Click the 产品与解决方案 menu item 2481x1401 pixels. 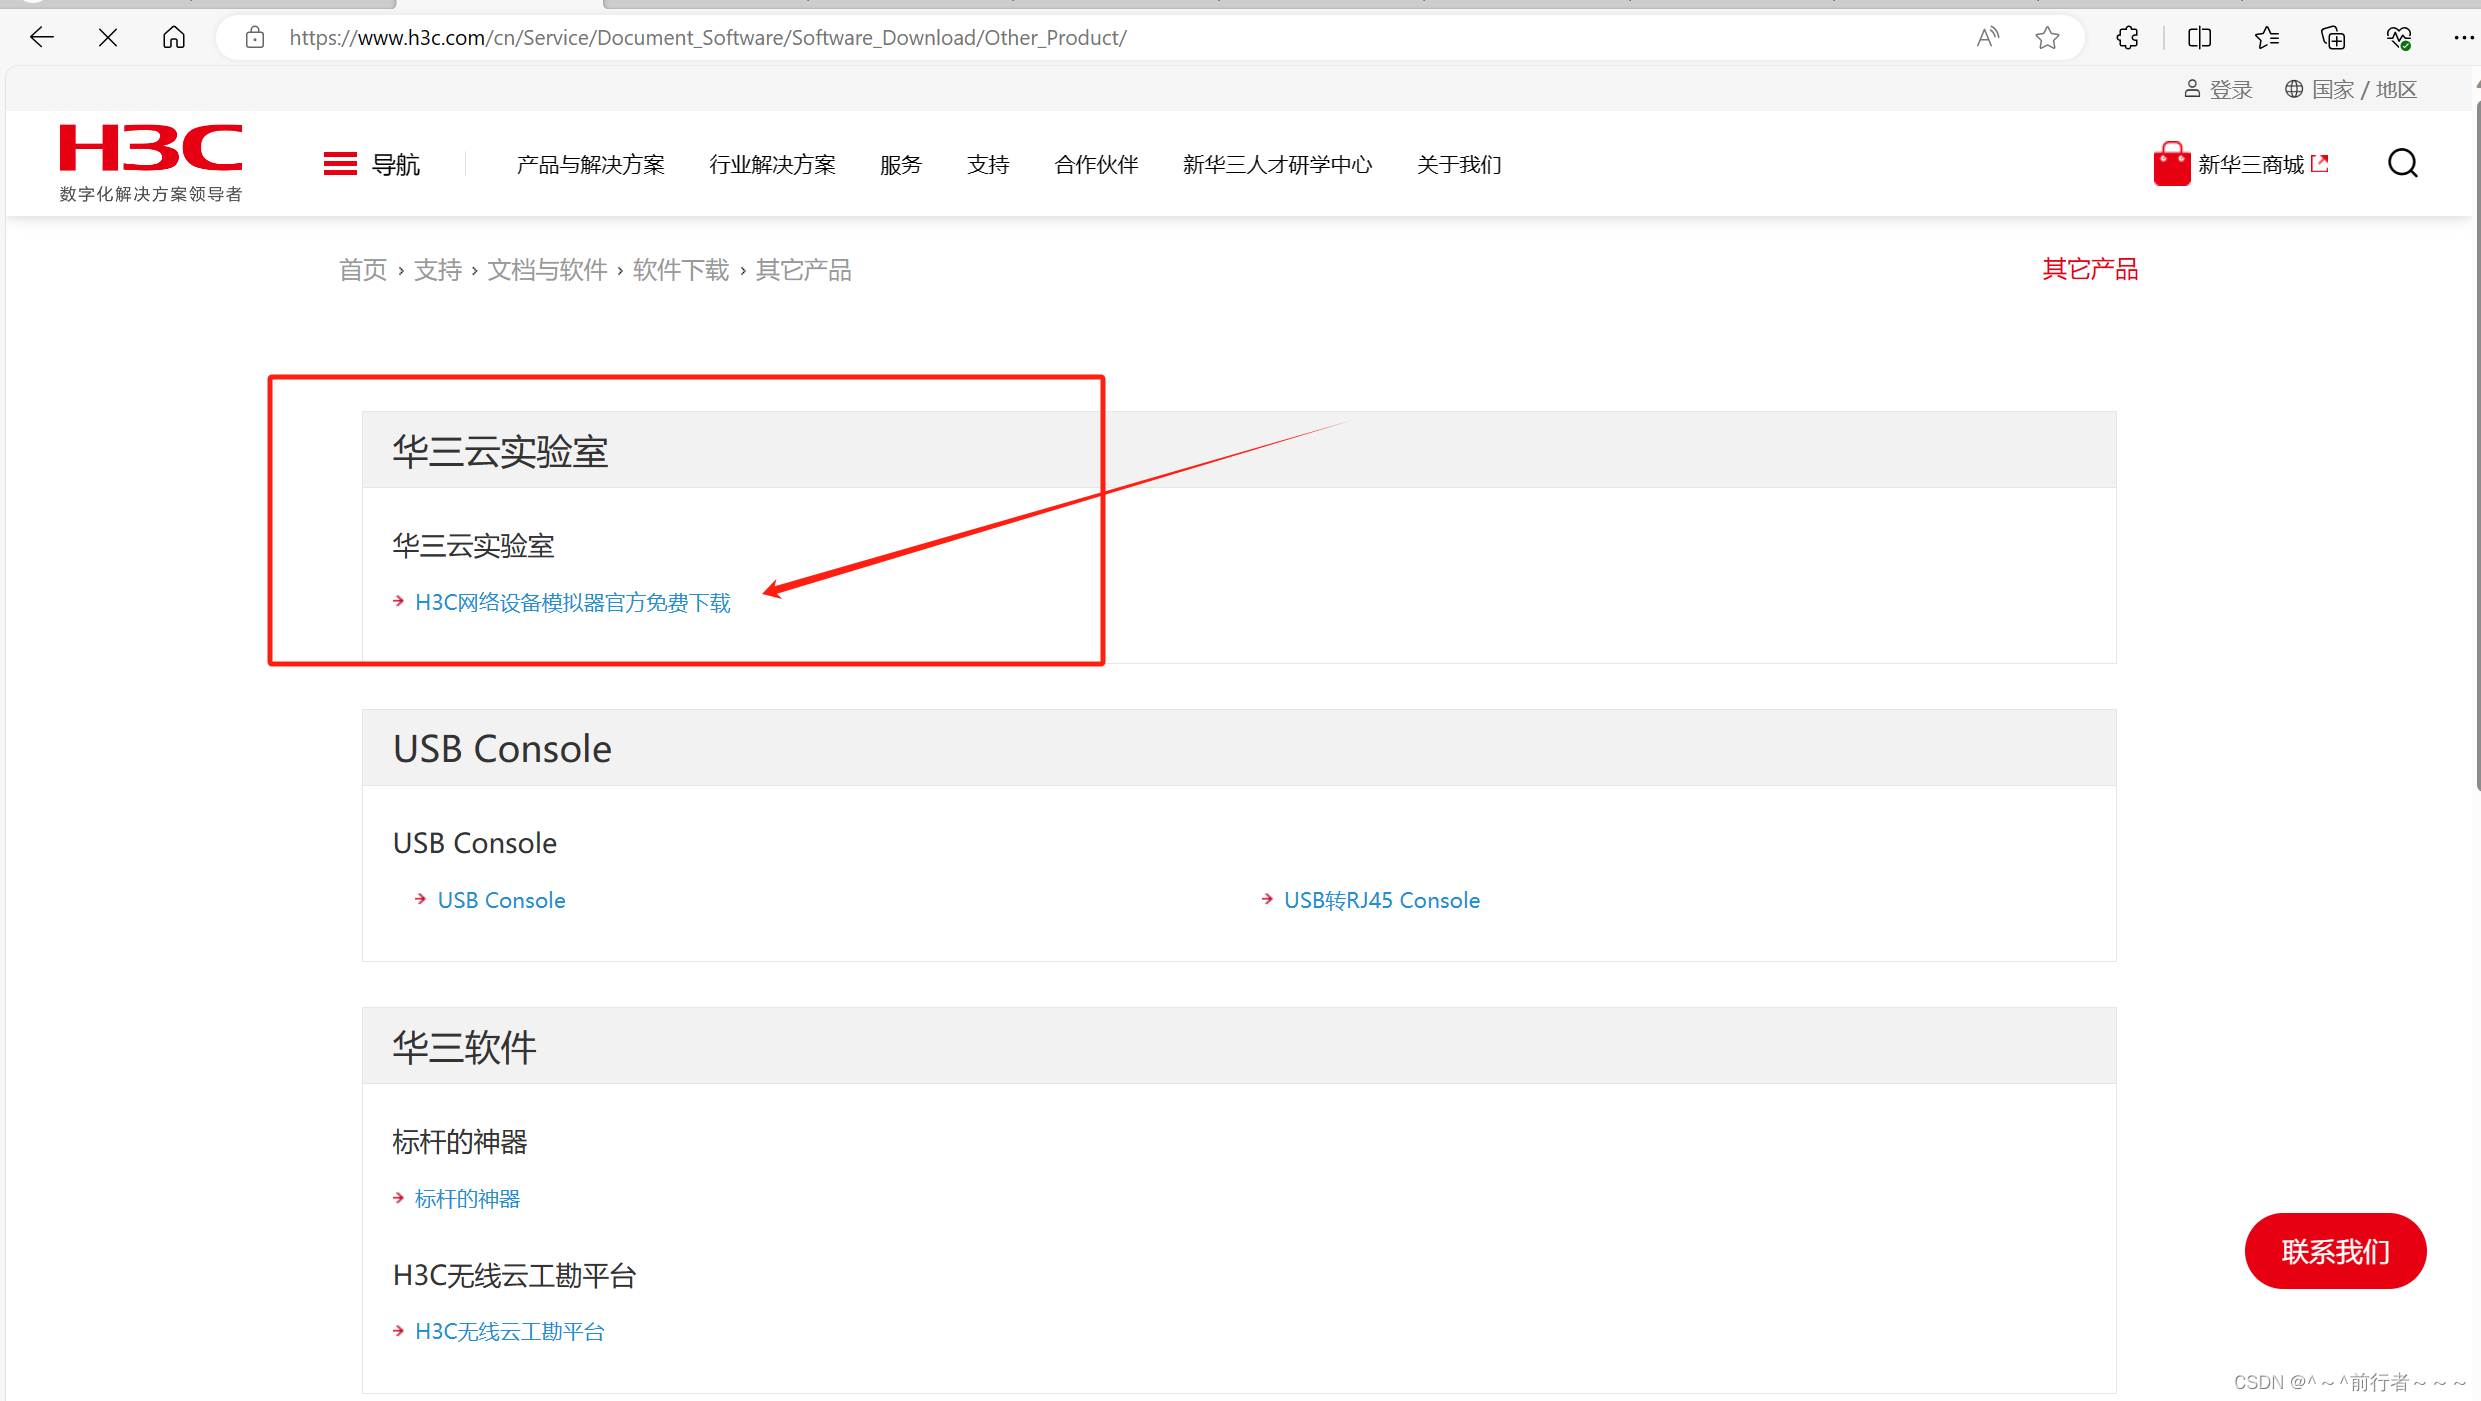tap(591, 164)
